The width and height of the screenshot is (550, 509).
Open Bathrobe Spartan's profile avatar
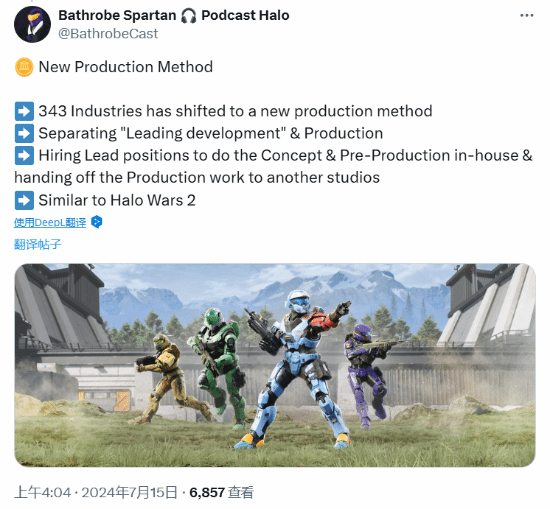click(x=32, y=24)
